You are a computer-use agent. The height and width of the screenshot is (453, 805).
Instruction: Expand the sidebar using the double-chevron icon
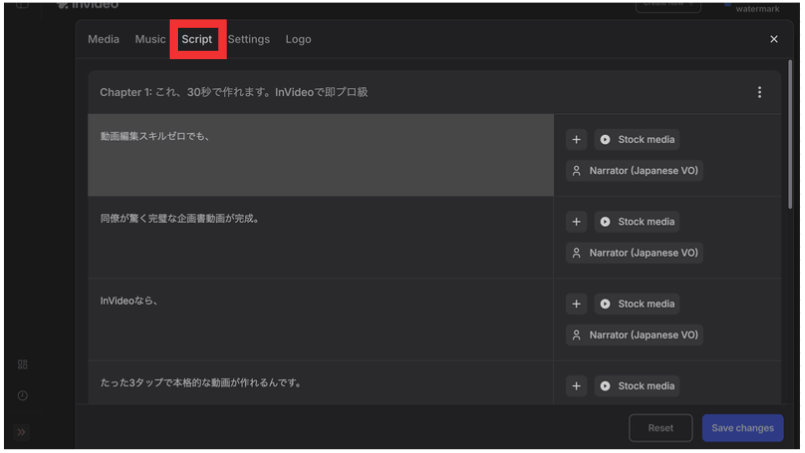[22, 432]
